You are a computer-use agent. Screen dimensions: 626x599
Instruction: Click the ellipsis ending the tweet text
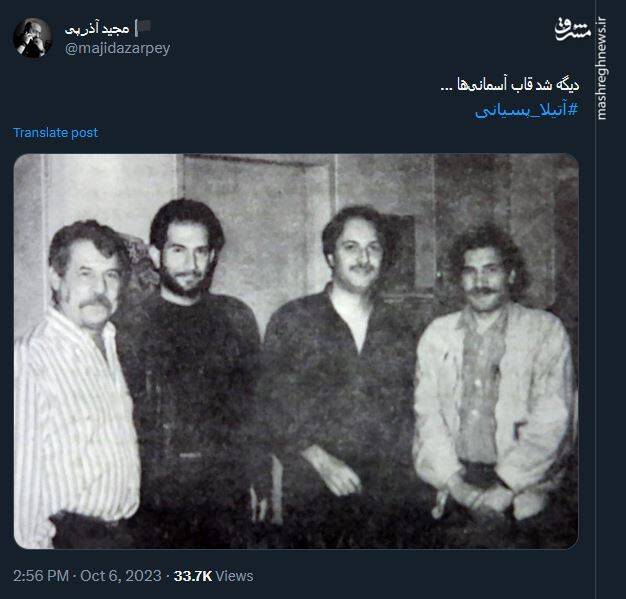[x=447, y=89]
